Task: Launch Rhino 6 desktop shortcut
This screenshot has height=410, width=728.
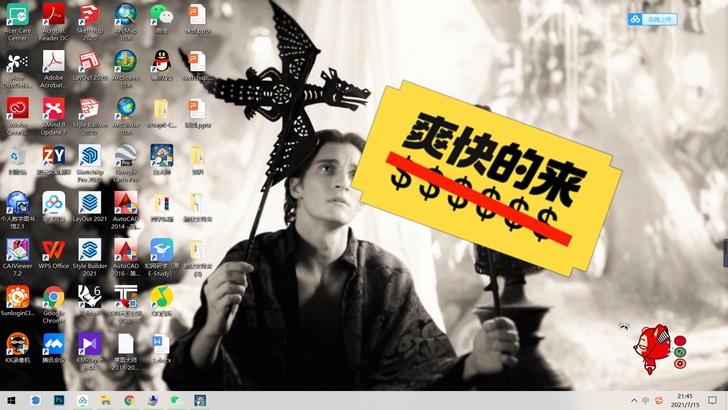Action: click(90, 297)
